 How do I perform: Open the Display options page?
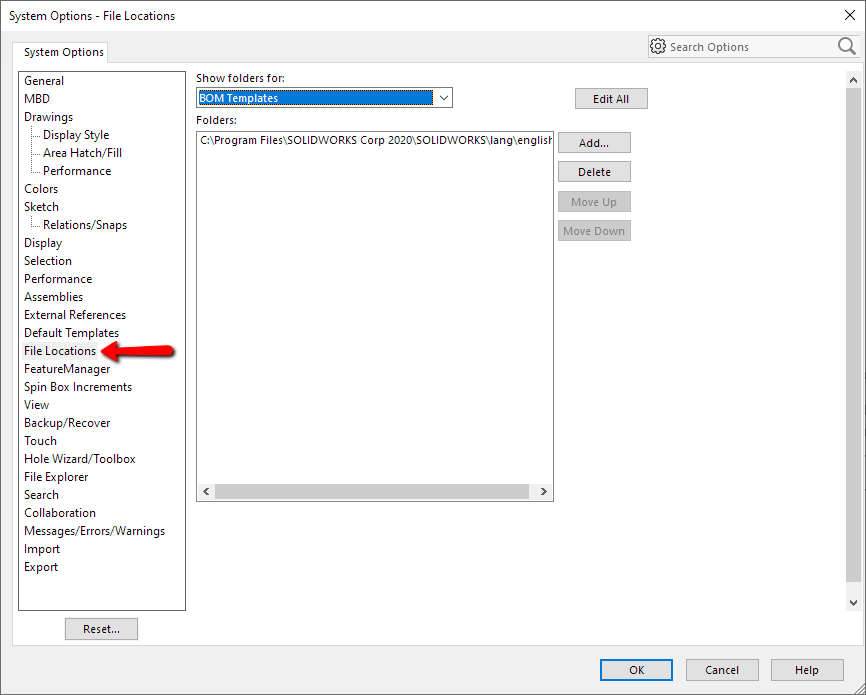coord(43,243)
